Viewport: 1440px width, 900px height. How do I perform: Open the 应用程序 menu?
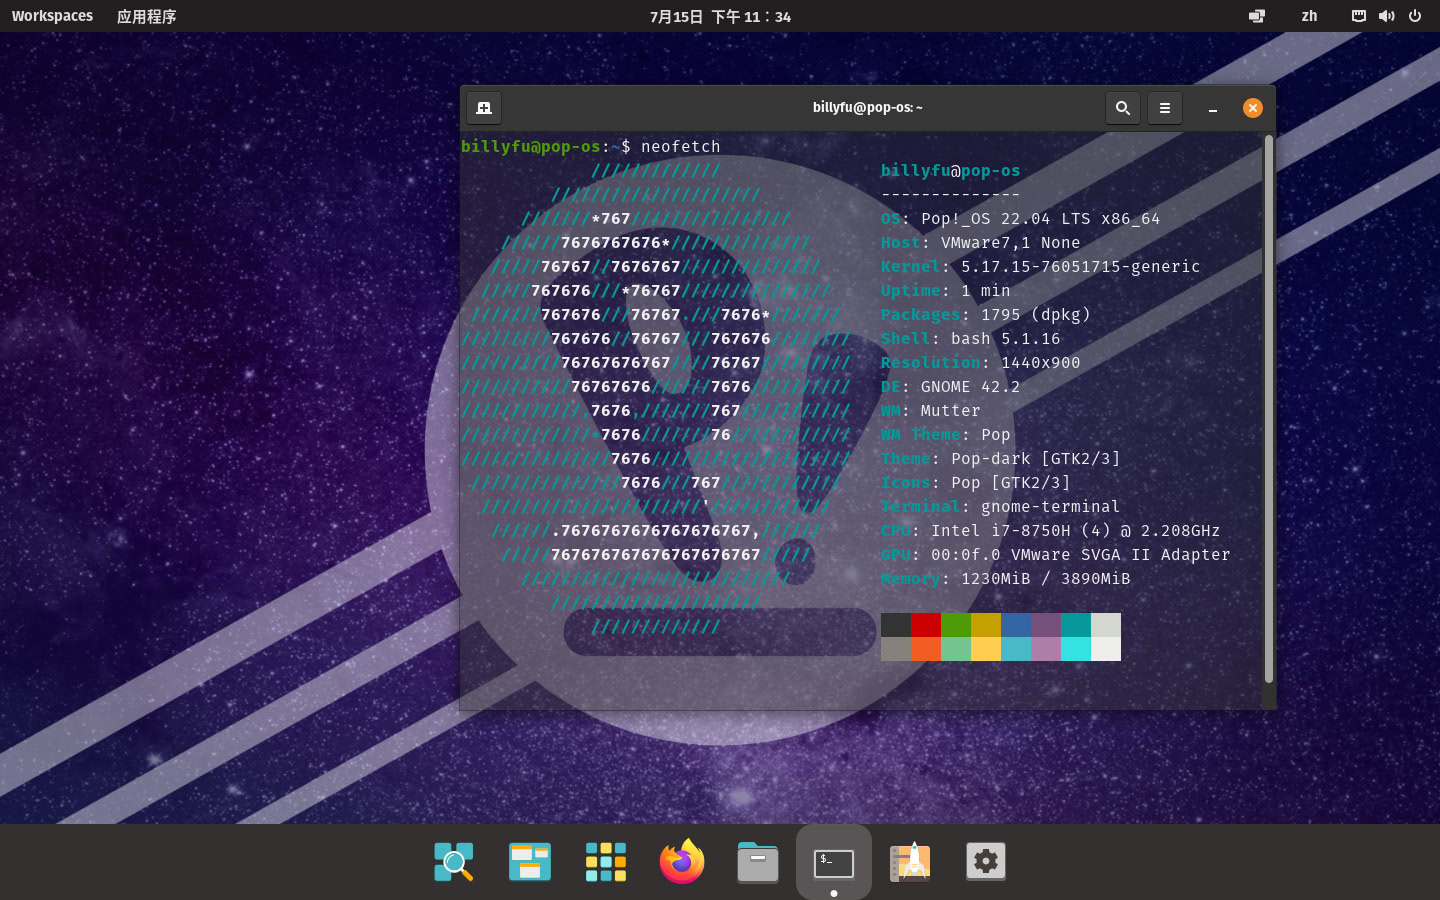[146, 16]
